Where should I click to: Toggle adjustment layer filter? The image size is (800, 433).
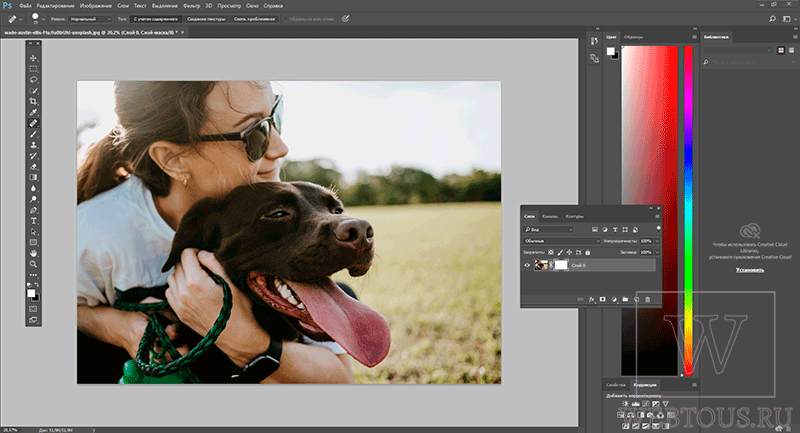(605, 230)
